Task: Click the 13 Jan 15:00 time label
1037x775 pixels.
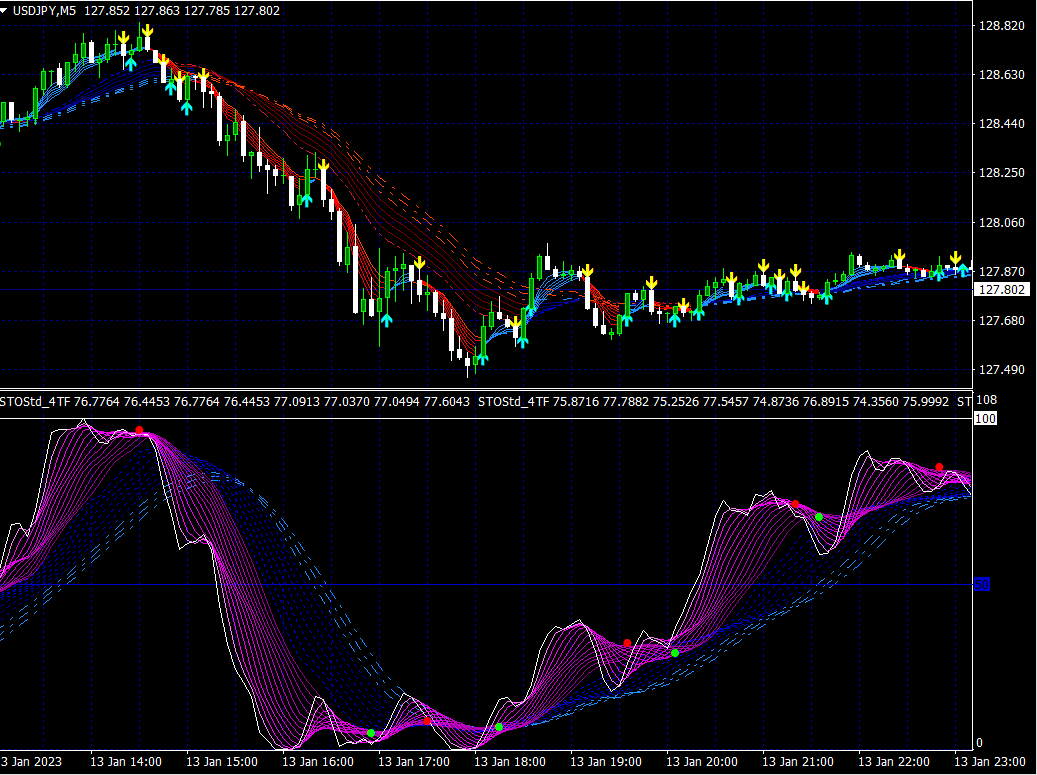Action: 222,762
